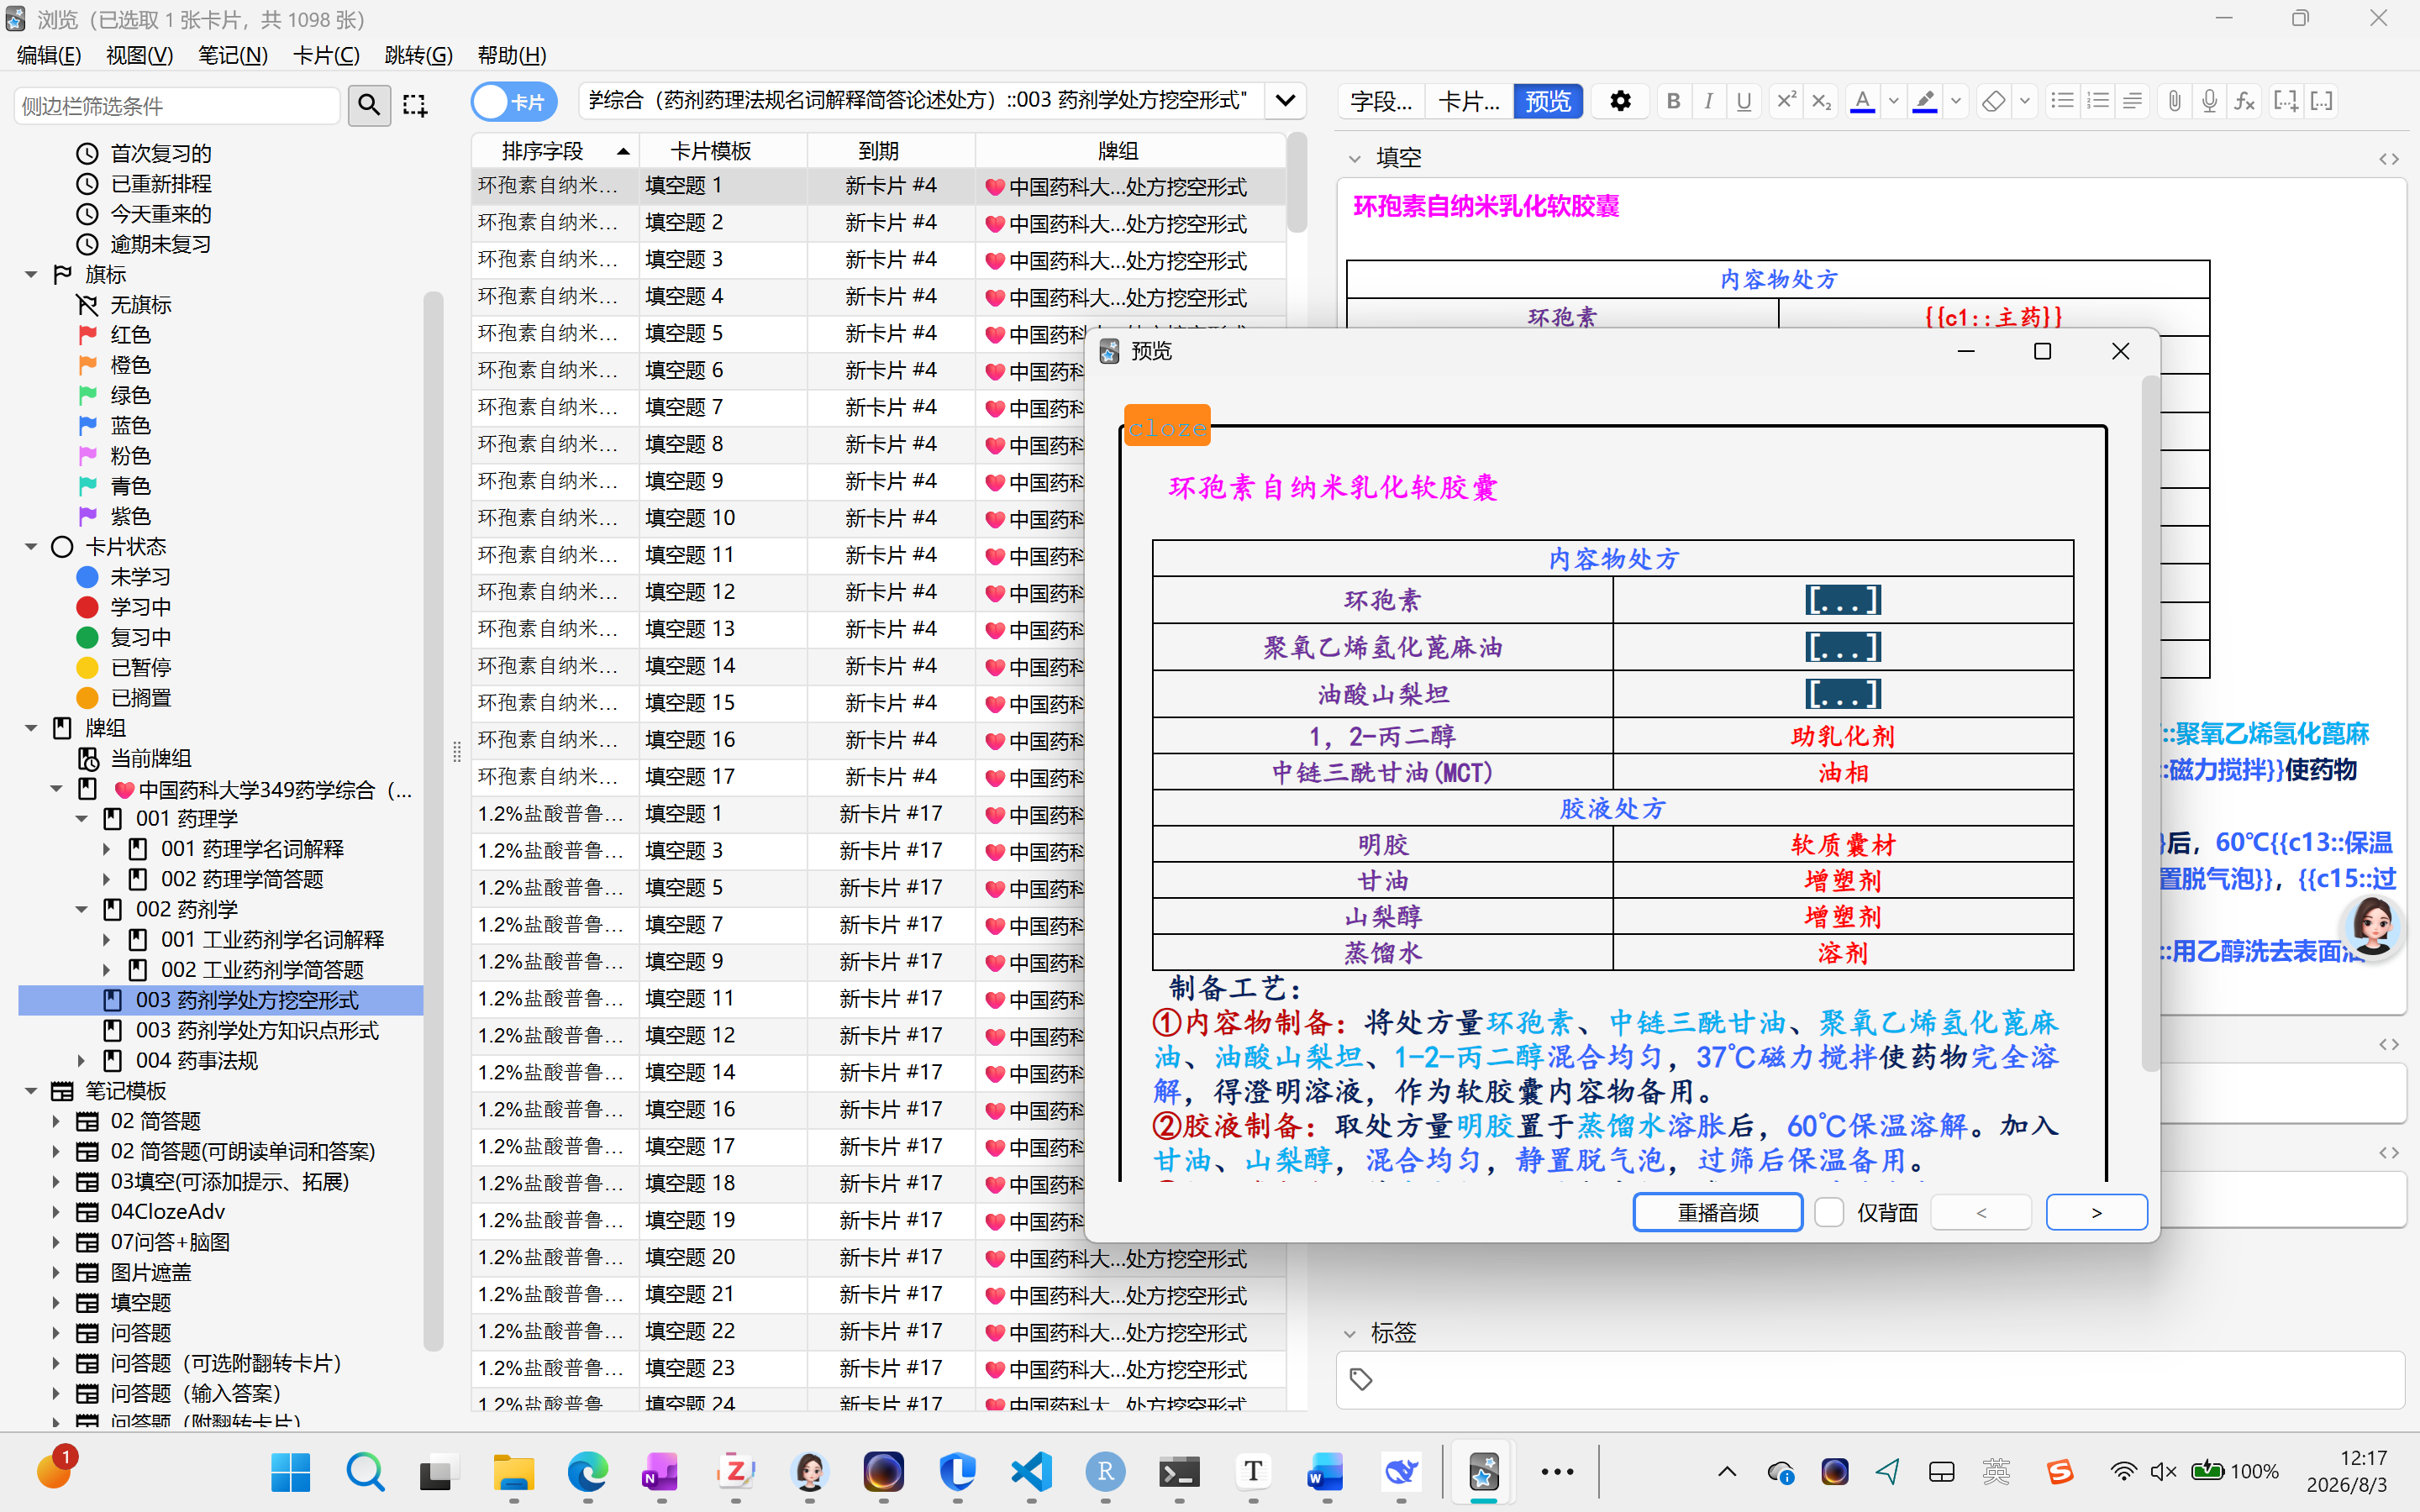Click the selection marquee icon beside search
The height and width of the screenshot is (1512, 2420).
coord(415,104)
